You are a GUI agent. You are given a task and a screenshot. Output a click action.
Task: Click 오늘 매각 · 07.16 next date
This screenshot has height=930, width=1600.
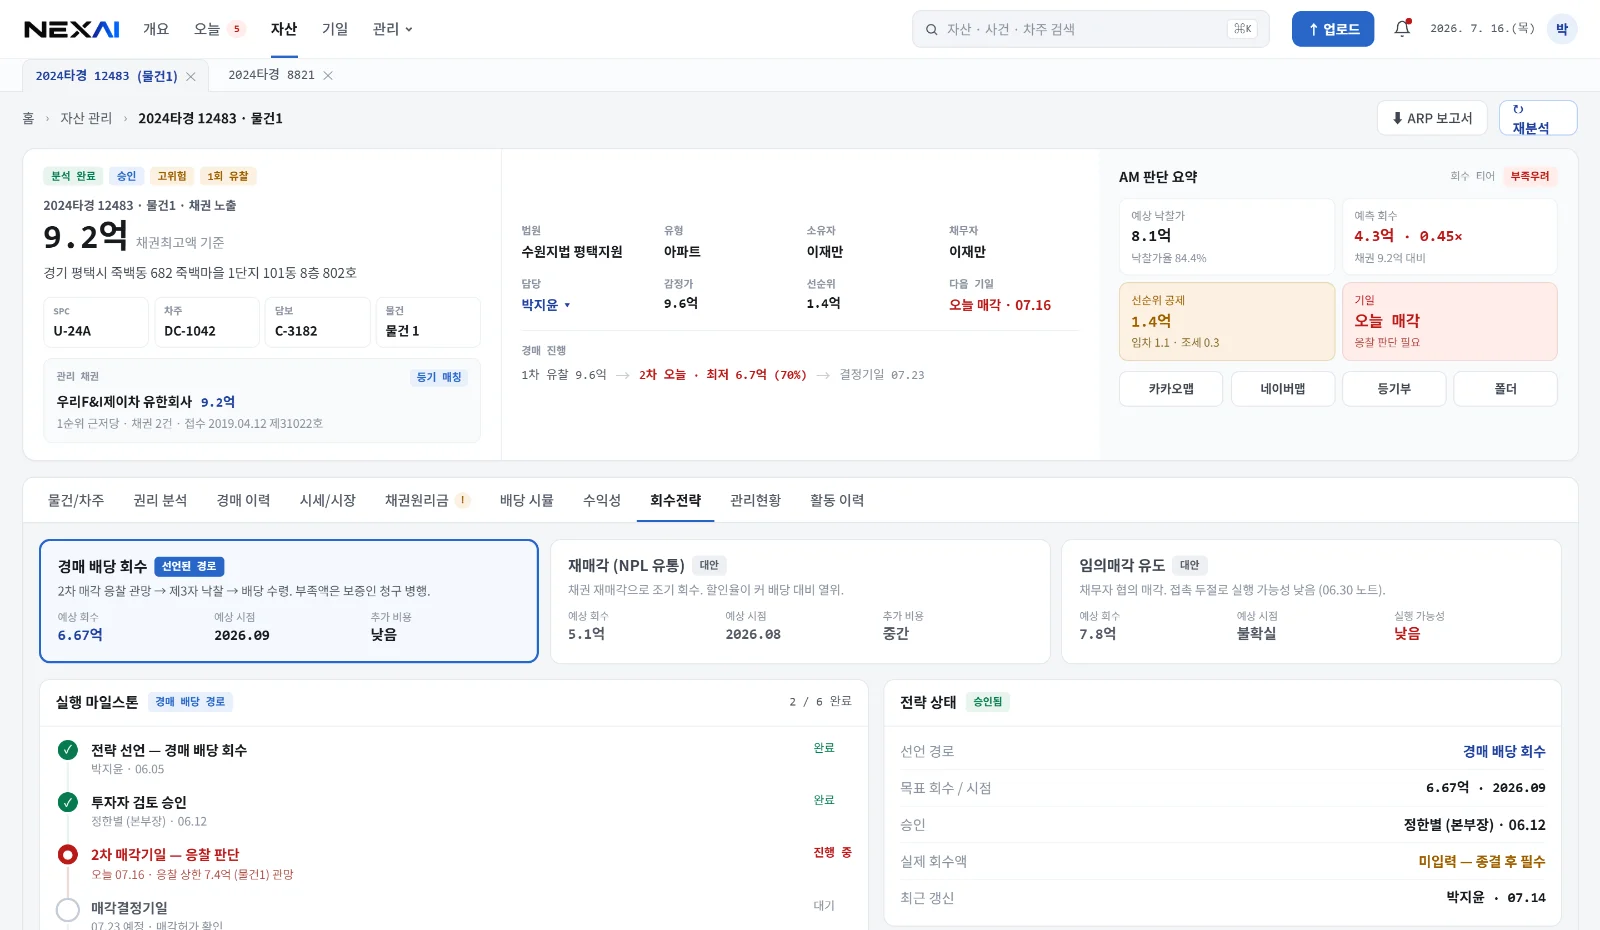1000,305
